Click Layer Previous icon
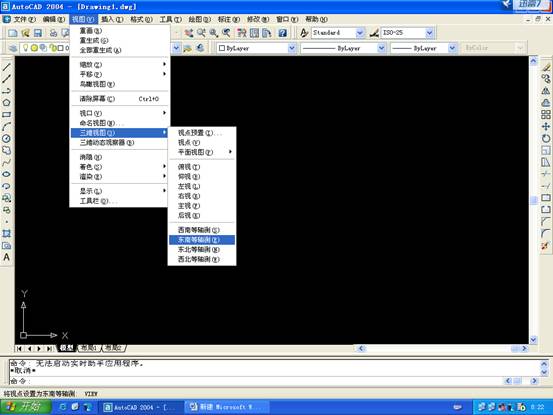The height and width of the screenshot is (415, 553). tap(200, 48)
